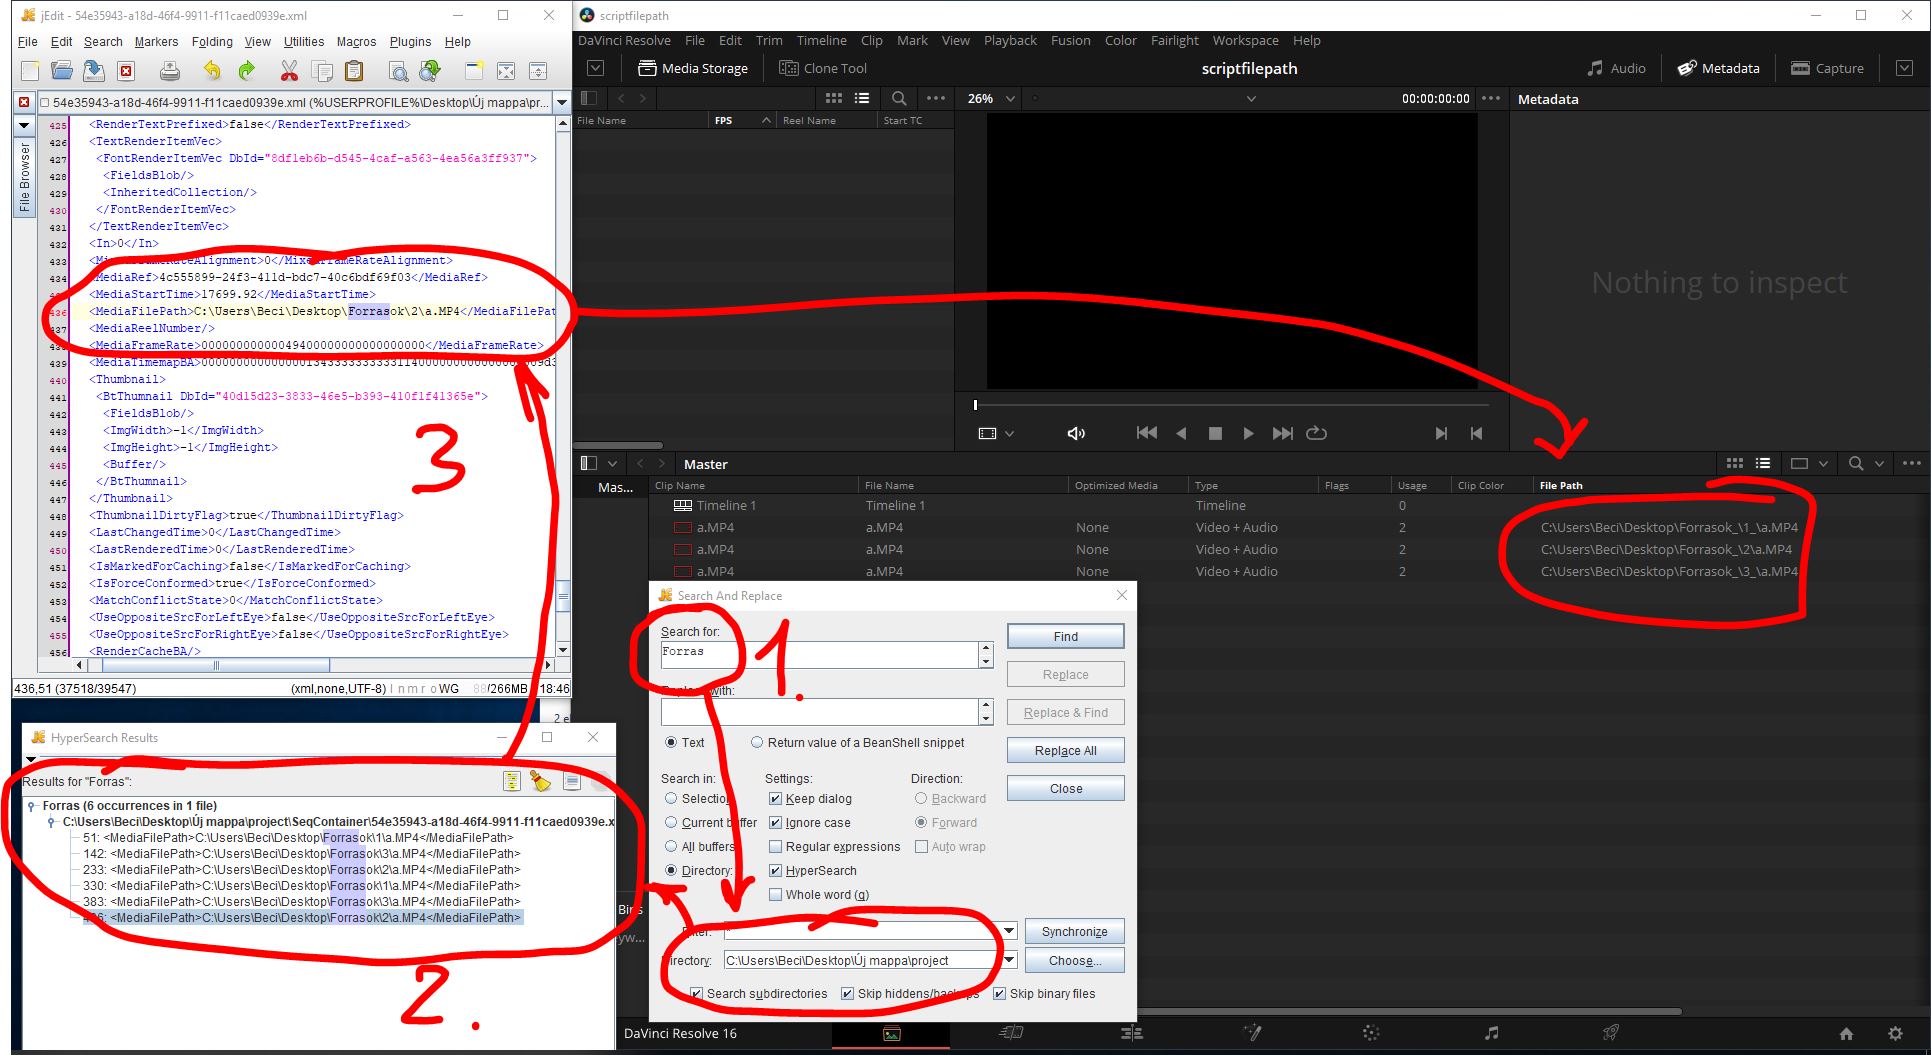Toggle the Ignore case checkbox

click(x=775, y=823)
